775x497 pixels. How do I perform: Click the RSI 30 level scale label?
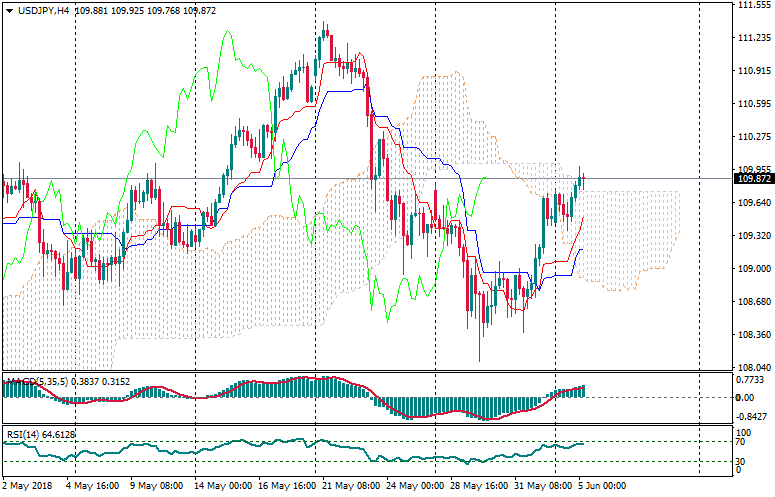point(740,461)
